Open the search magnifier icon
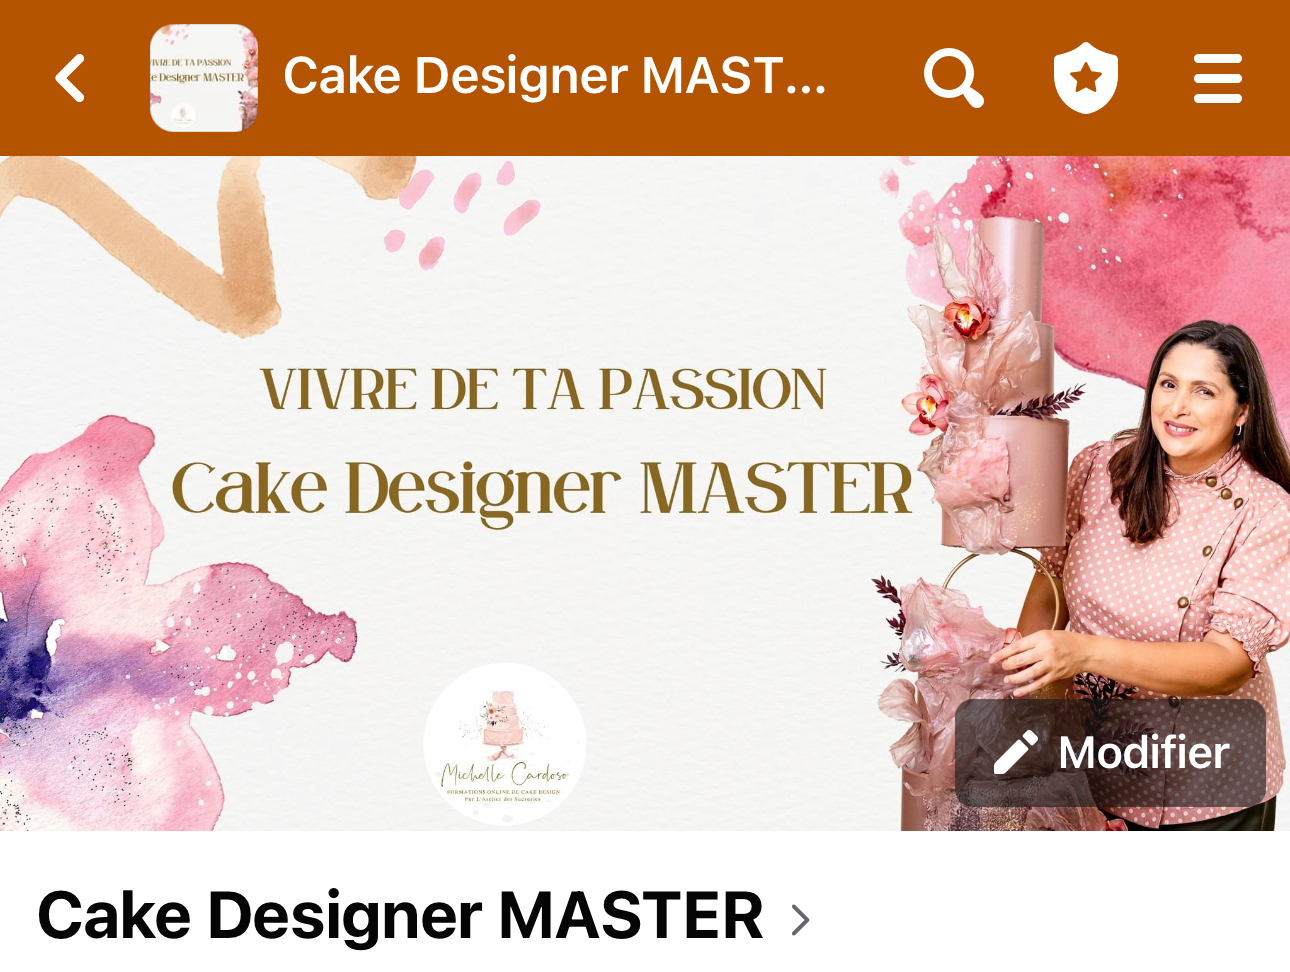Screen dimensions: 1290x972 (x=953, y=77)
